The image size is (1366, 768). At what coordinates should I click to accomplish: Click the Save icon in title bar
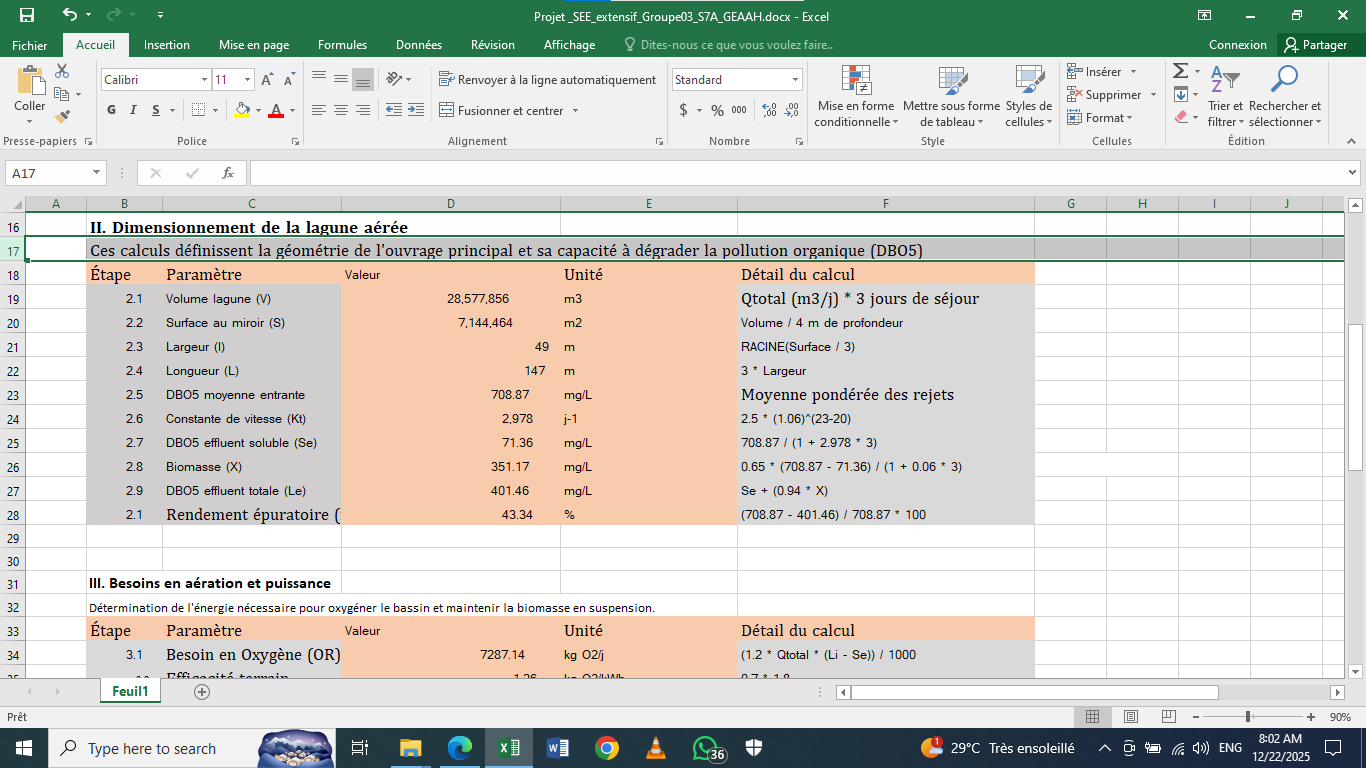pos(27,15)
